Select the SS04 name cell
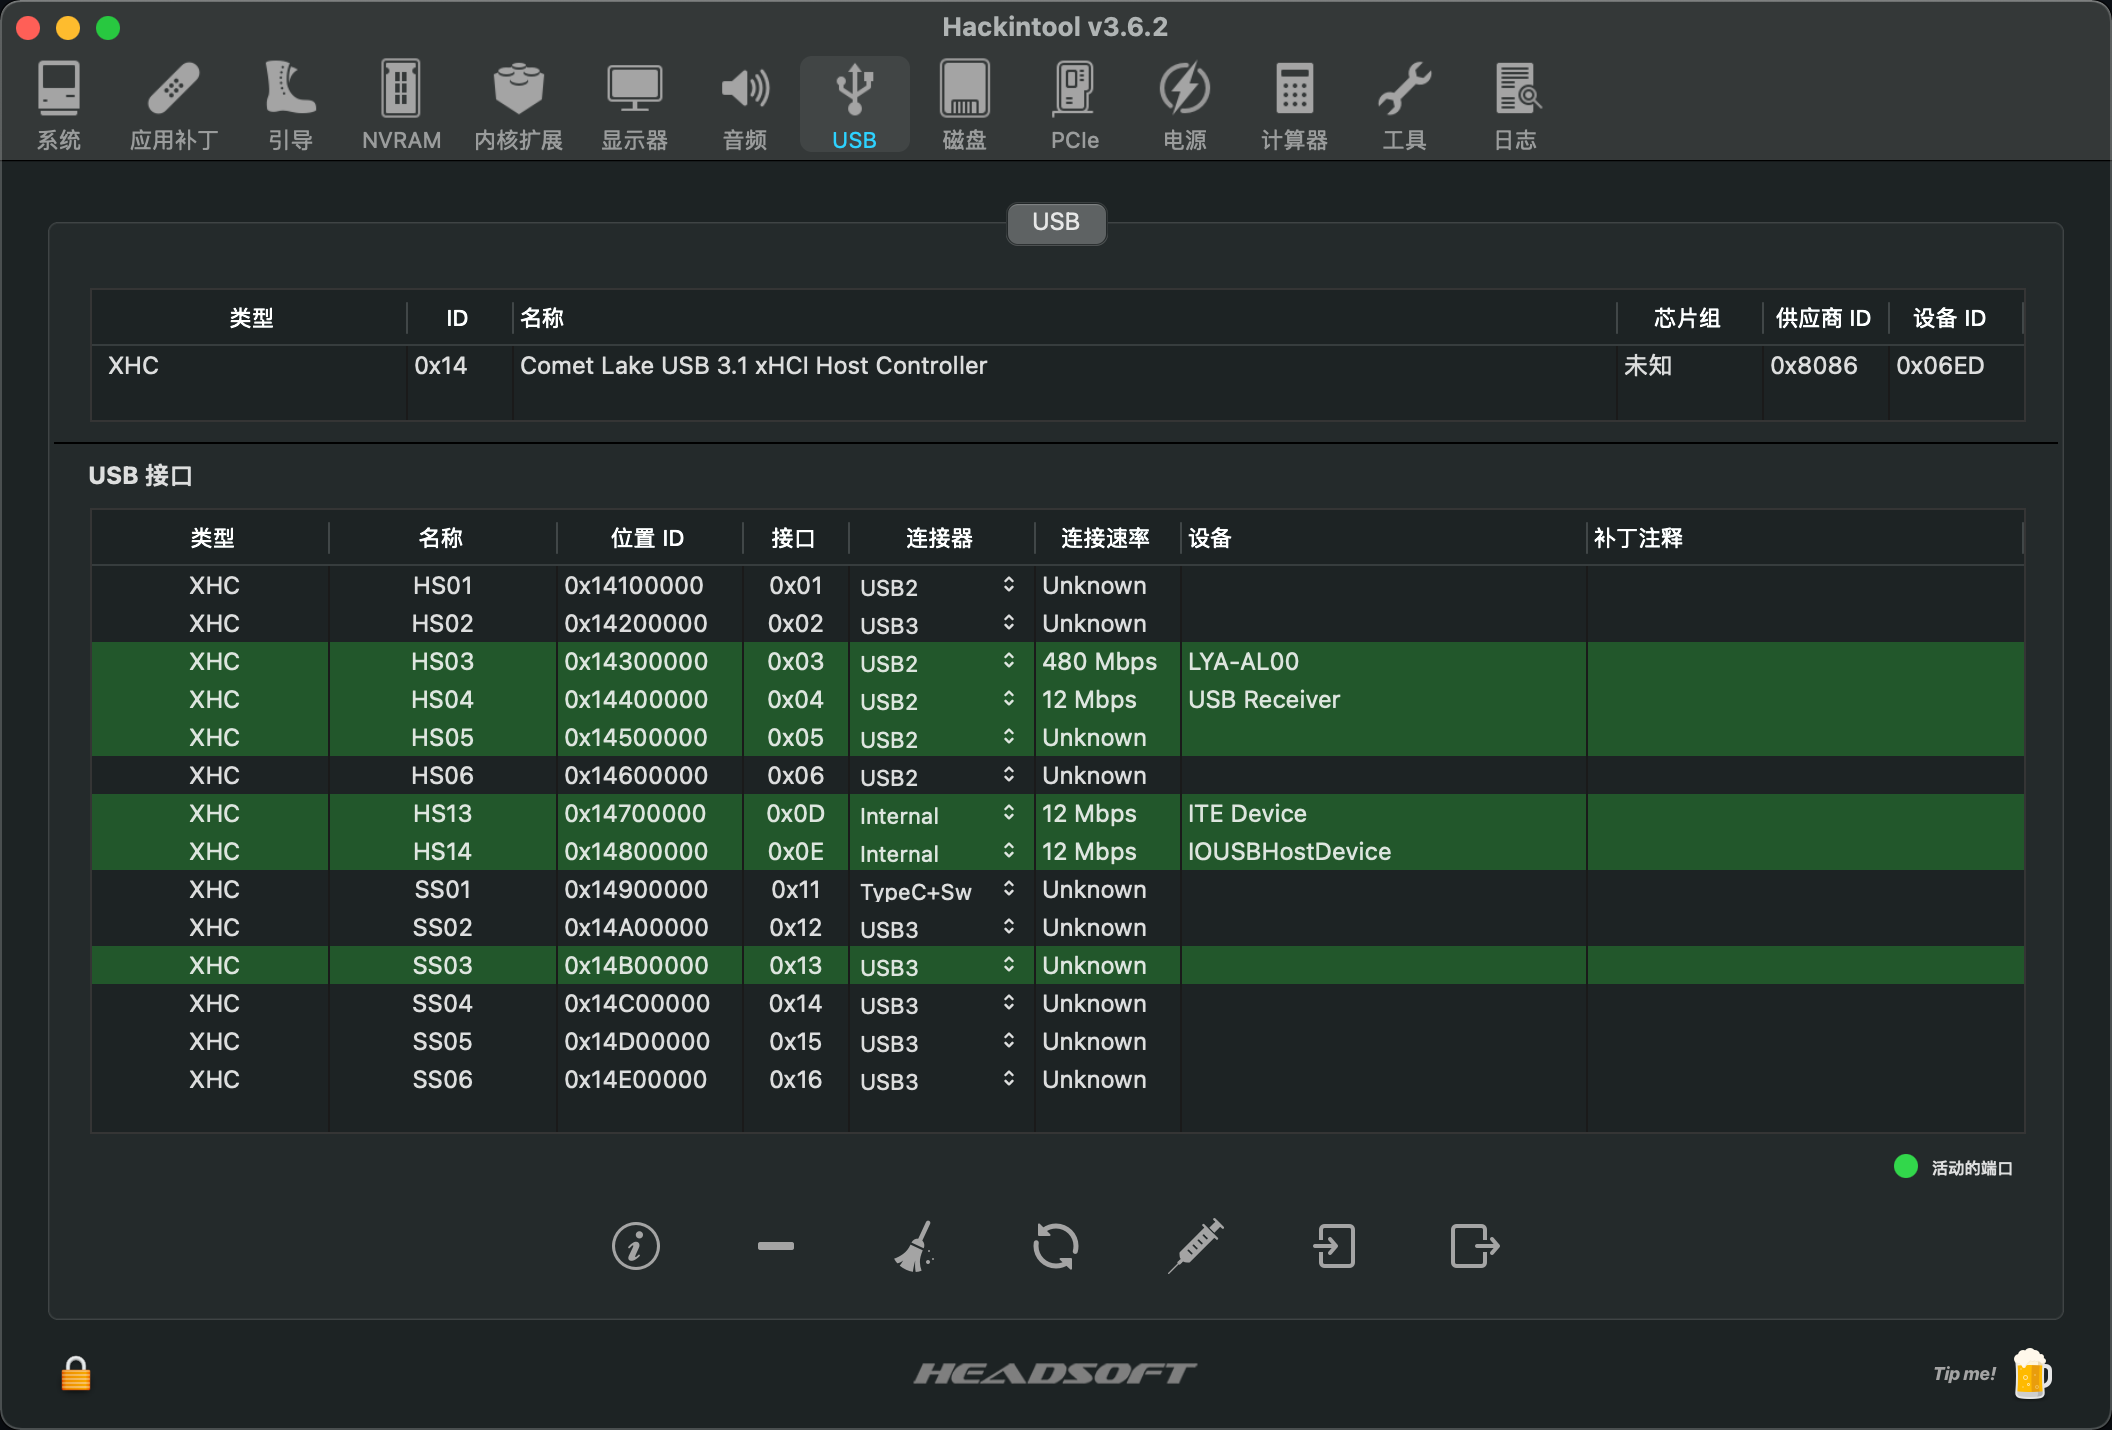The width and height of the screenshot is (2112, 1430). pos(442,1004)
